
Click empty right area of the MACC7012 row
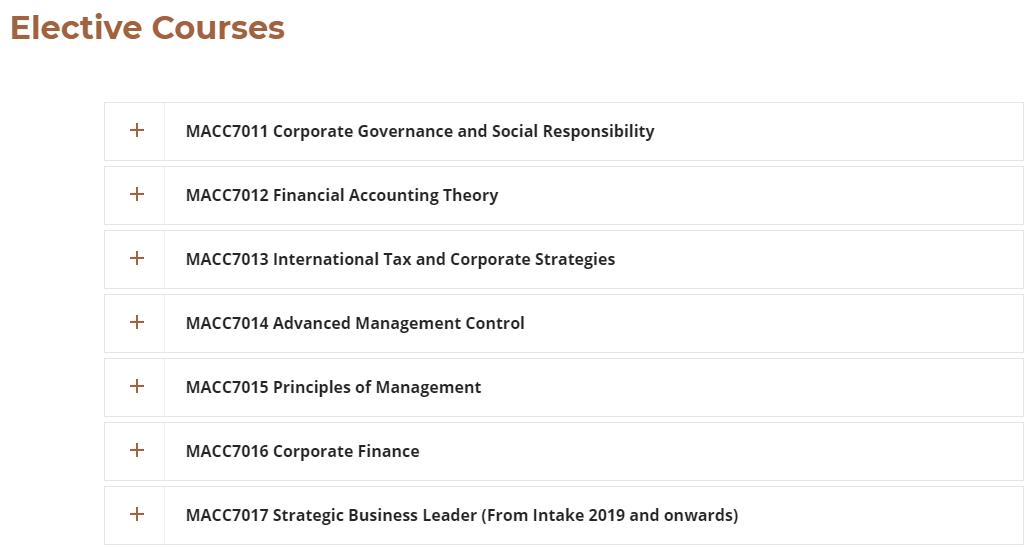800,195
